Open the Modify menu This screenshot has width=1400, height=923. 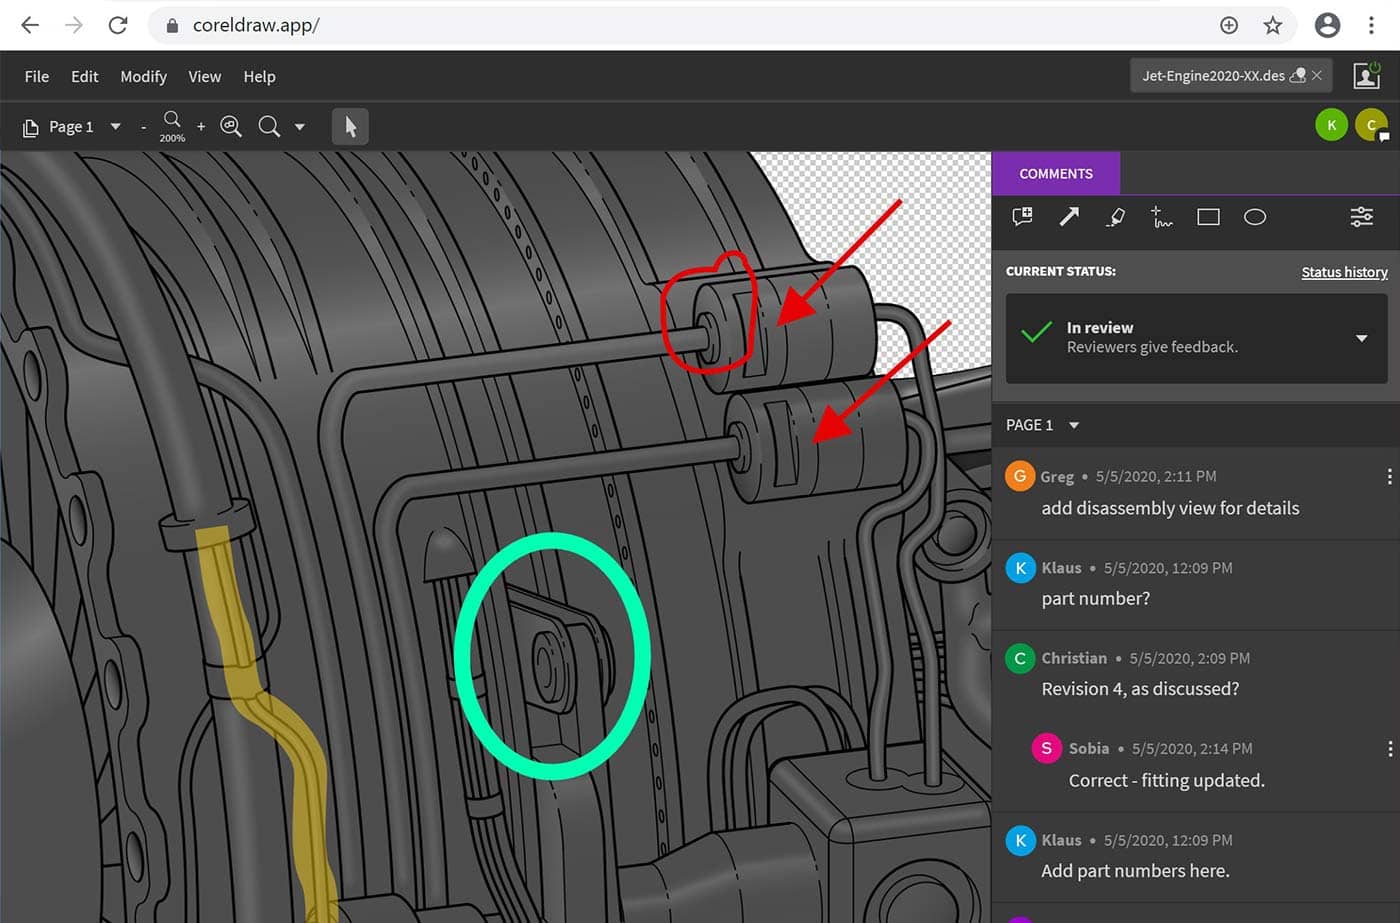[143, 77]
